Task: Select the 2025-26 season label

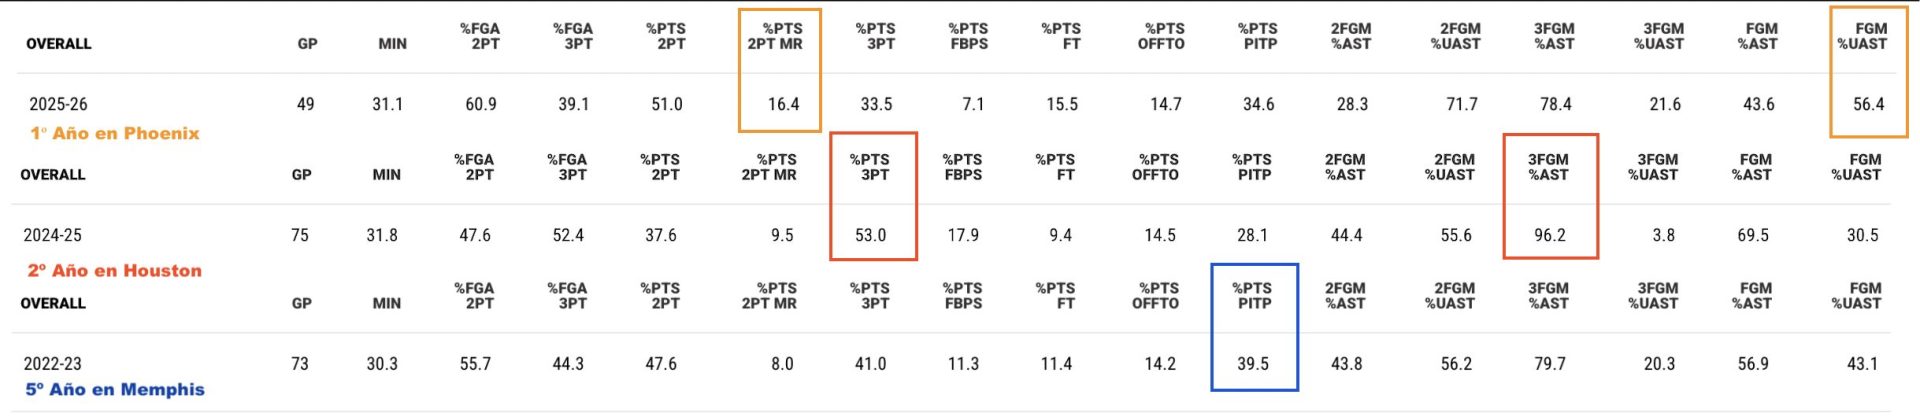Action: click(x=58, y=104)
